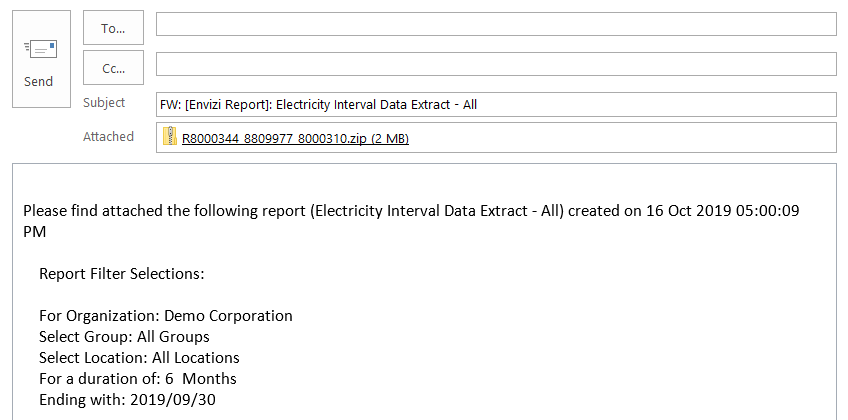The image size is (848, 420).
Task: Click the Attached label
Action: pyautogui.click(x=108, y=137)
